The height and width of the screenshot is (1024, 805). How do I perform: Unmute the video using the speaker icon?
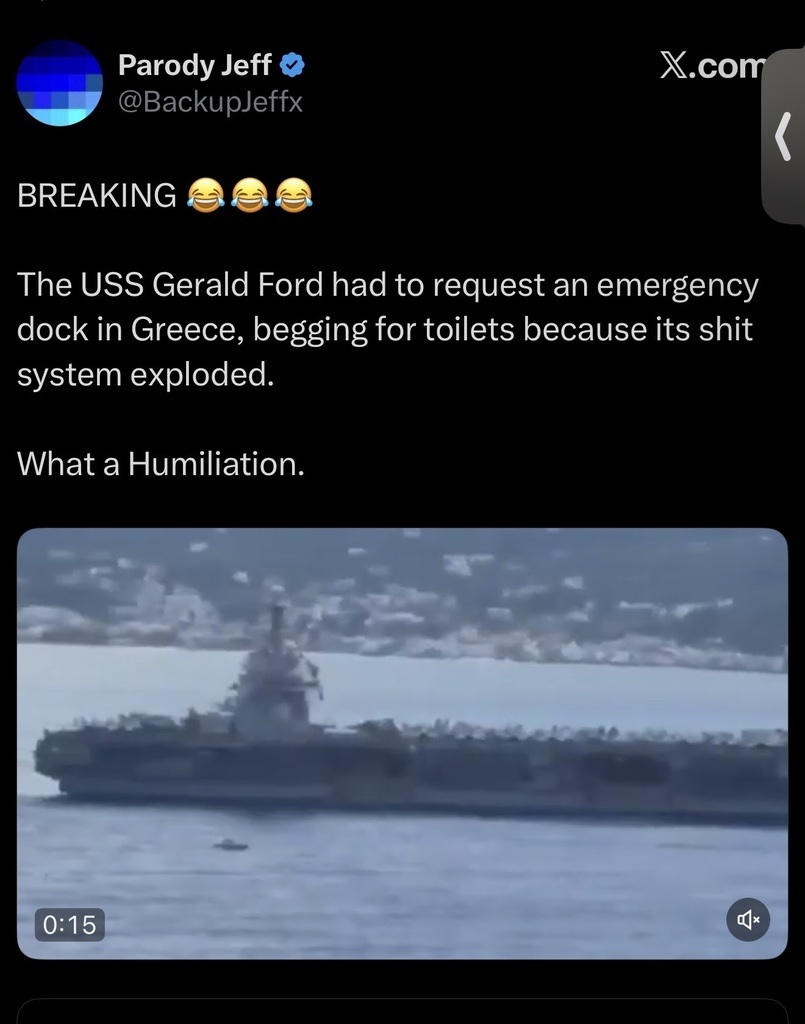click(x=748, y=920)
